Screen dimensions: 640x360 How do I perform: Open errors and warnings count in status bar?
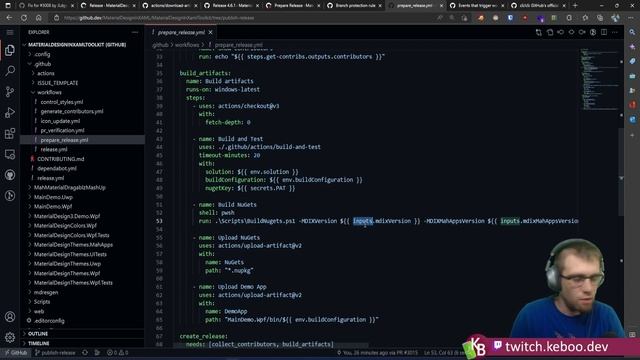tap(118, 353)
